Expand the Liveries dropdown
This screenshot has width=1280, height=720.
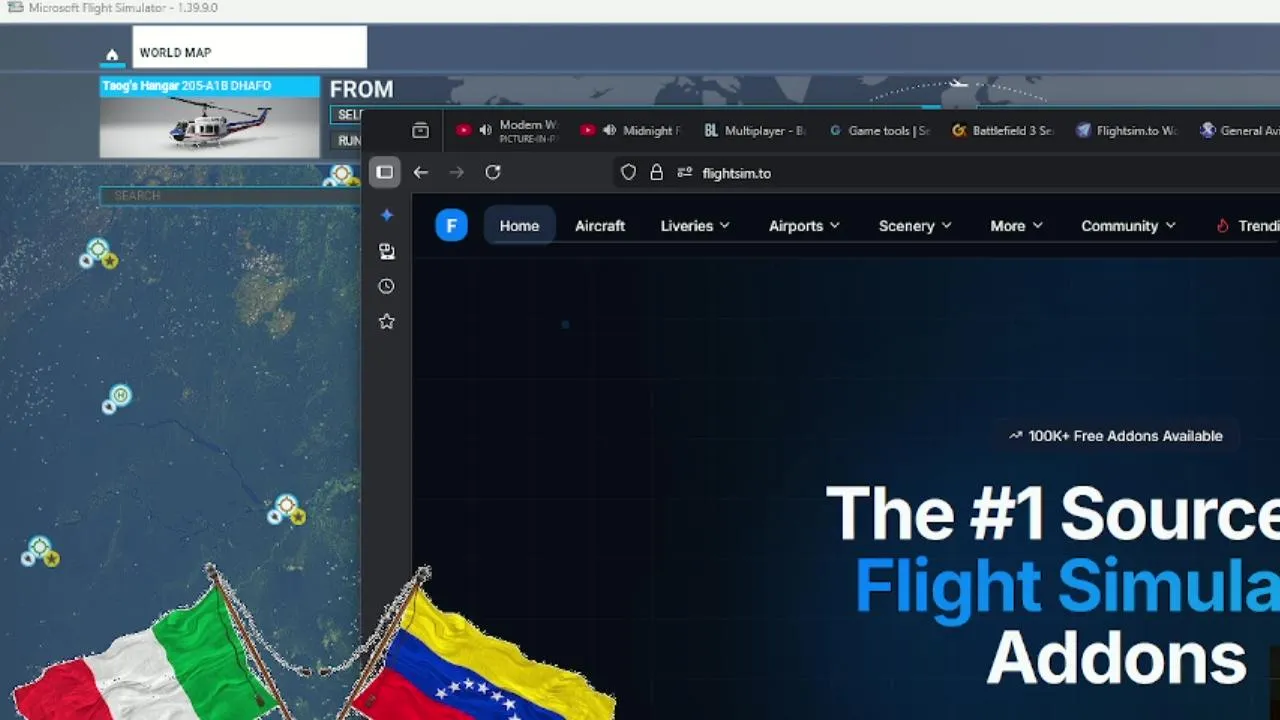(695, 226)
